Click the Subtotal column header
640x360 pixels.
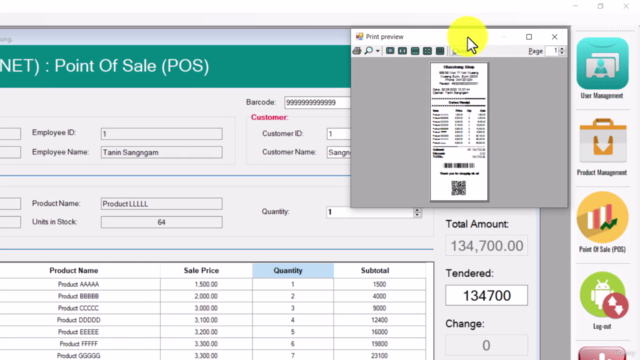click(379, 271)
